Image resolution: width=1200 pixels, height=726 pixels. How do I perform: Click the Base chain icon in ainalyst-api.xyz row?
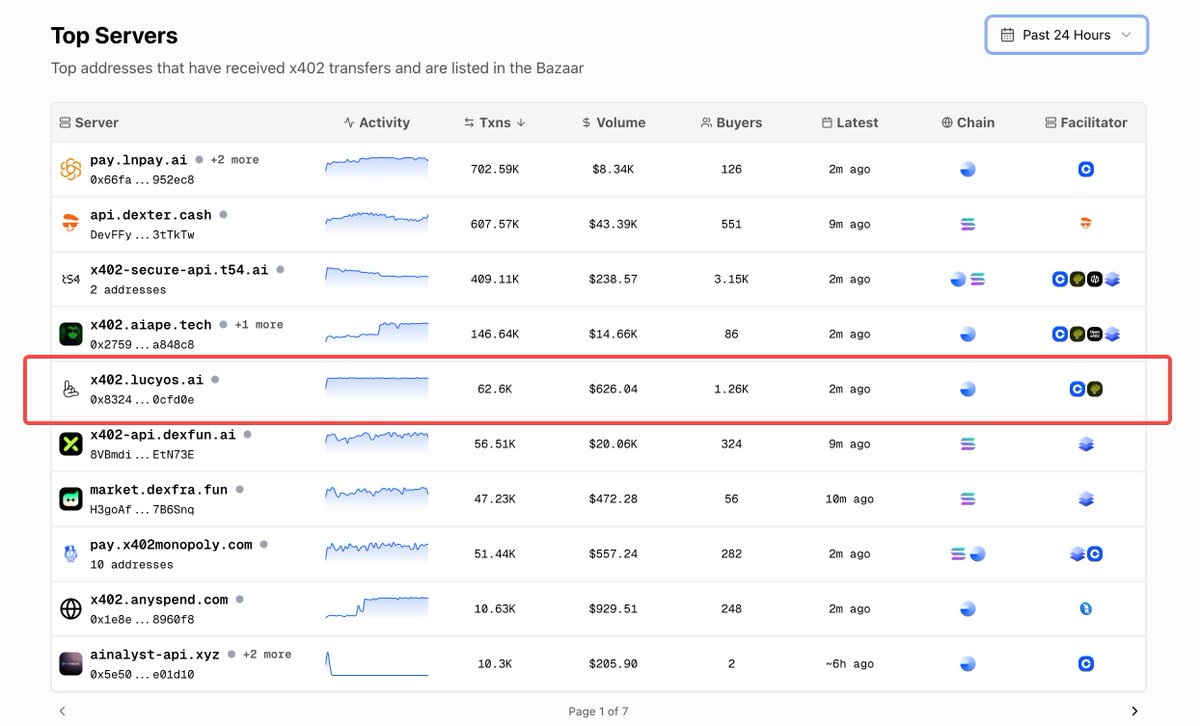click(x=967, y=663)
